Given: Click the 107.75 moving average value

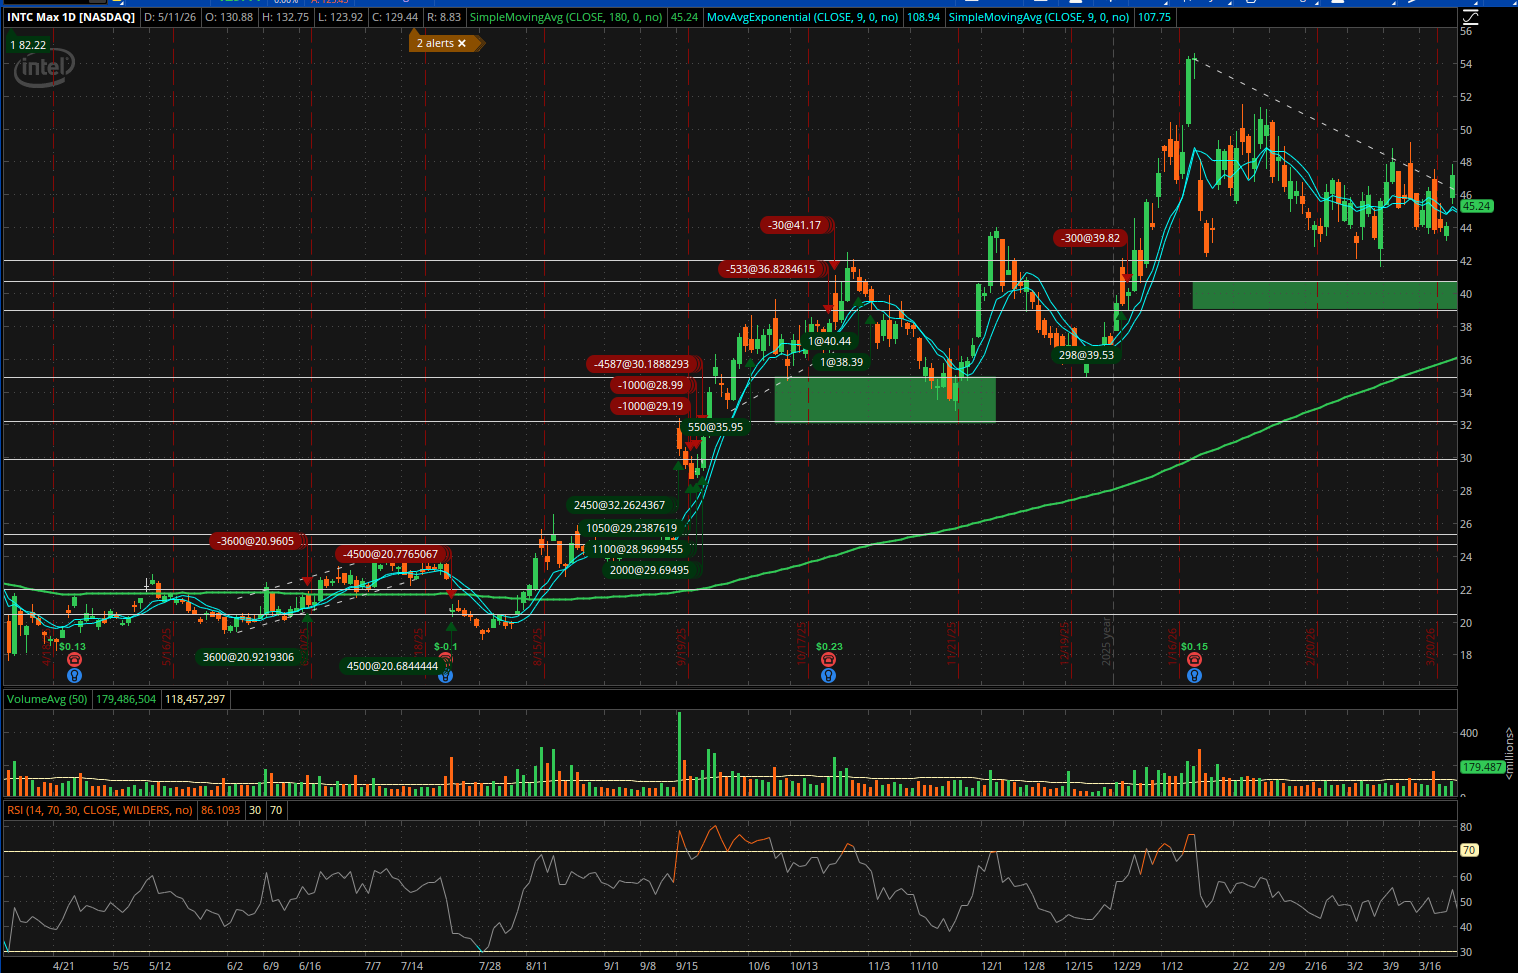Looking at the screenshot, I should point(1154,17).
